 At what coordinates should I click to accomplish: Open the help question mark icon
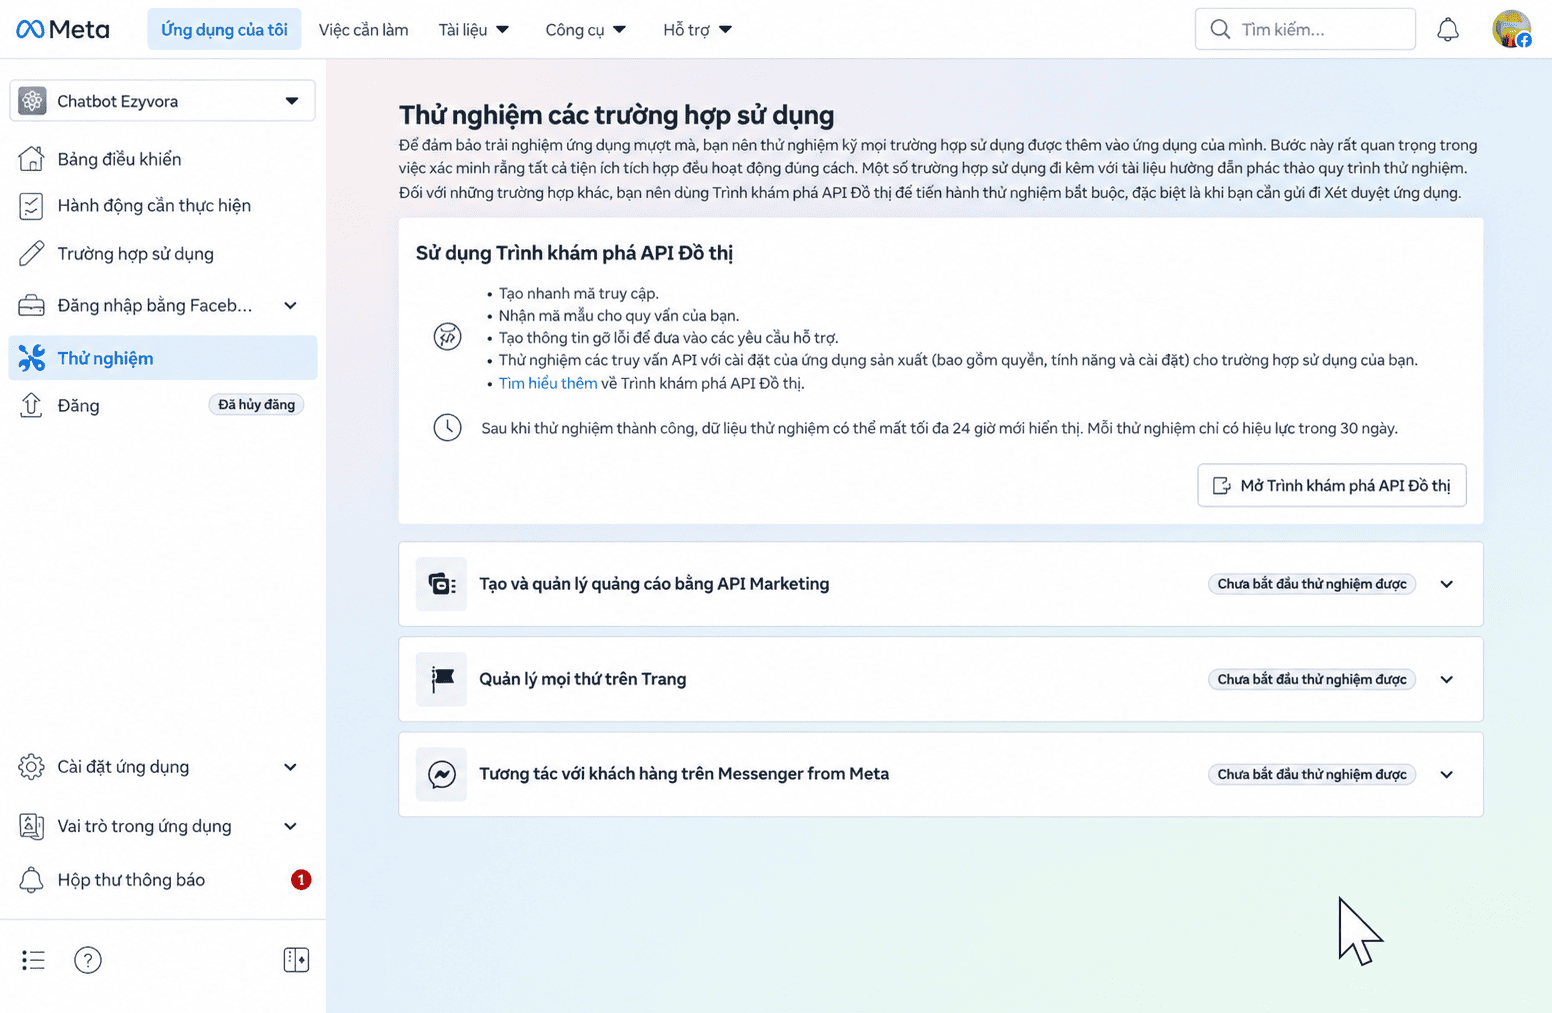(88, 960)
